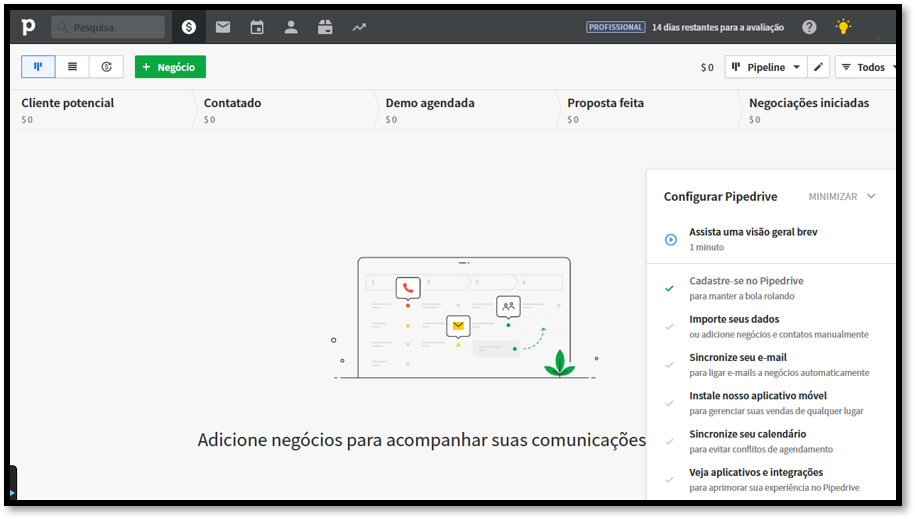Click the PROFISSIONAL plan badge

(615, 27)
